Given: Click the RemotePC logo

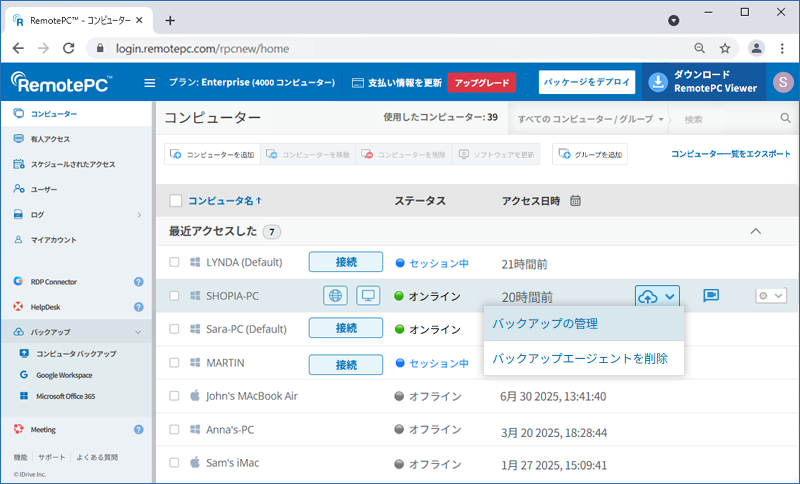Looking at the screenshot, I should (x=61, y=82).
